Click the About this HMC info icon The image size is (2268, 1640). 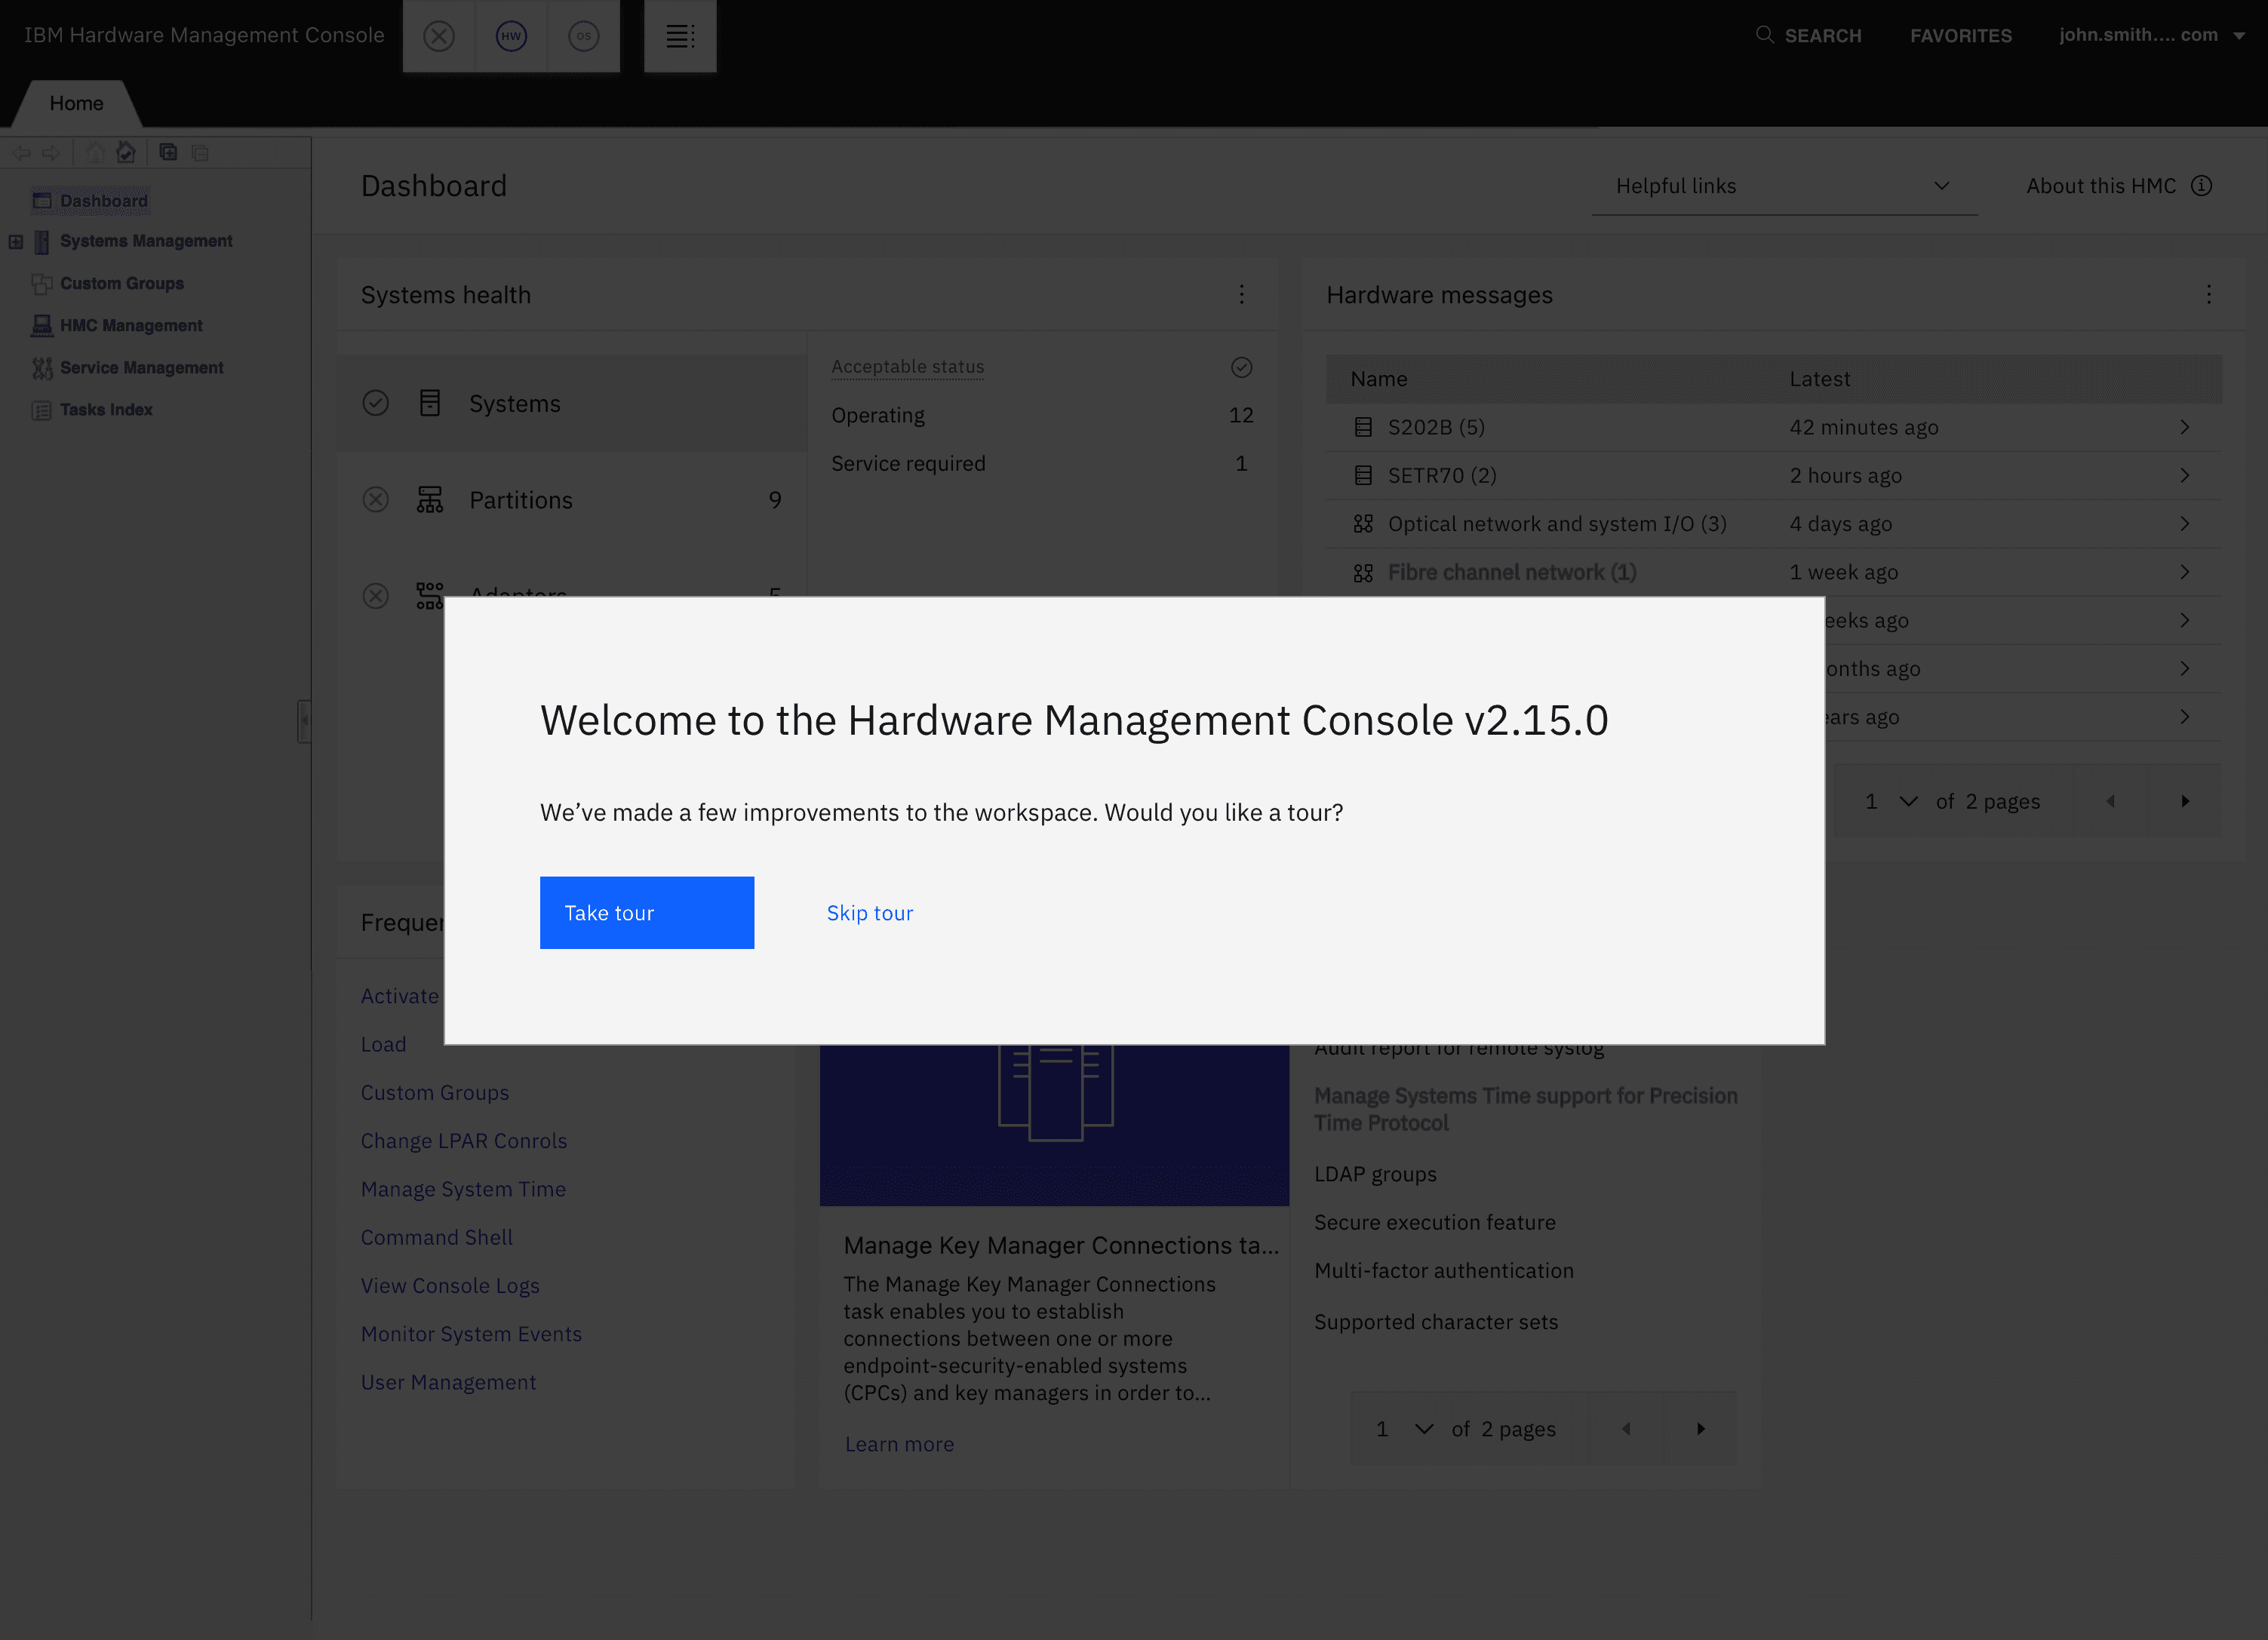2201,186
